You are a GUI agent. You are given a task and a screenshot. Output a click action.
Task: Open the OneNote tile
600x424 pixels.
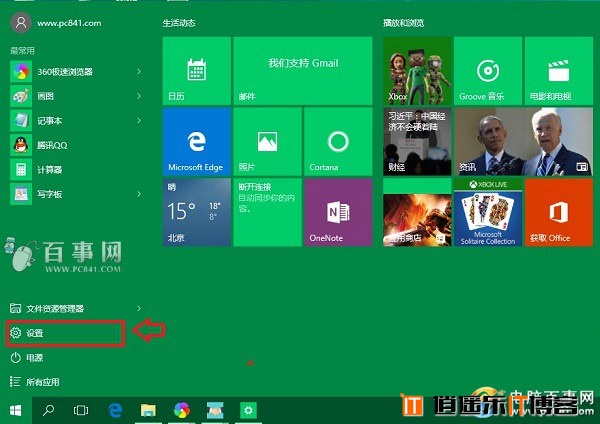[x=337, y=211]
